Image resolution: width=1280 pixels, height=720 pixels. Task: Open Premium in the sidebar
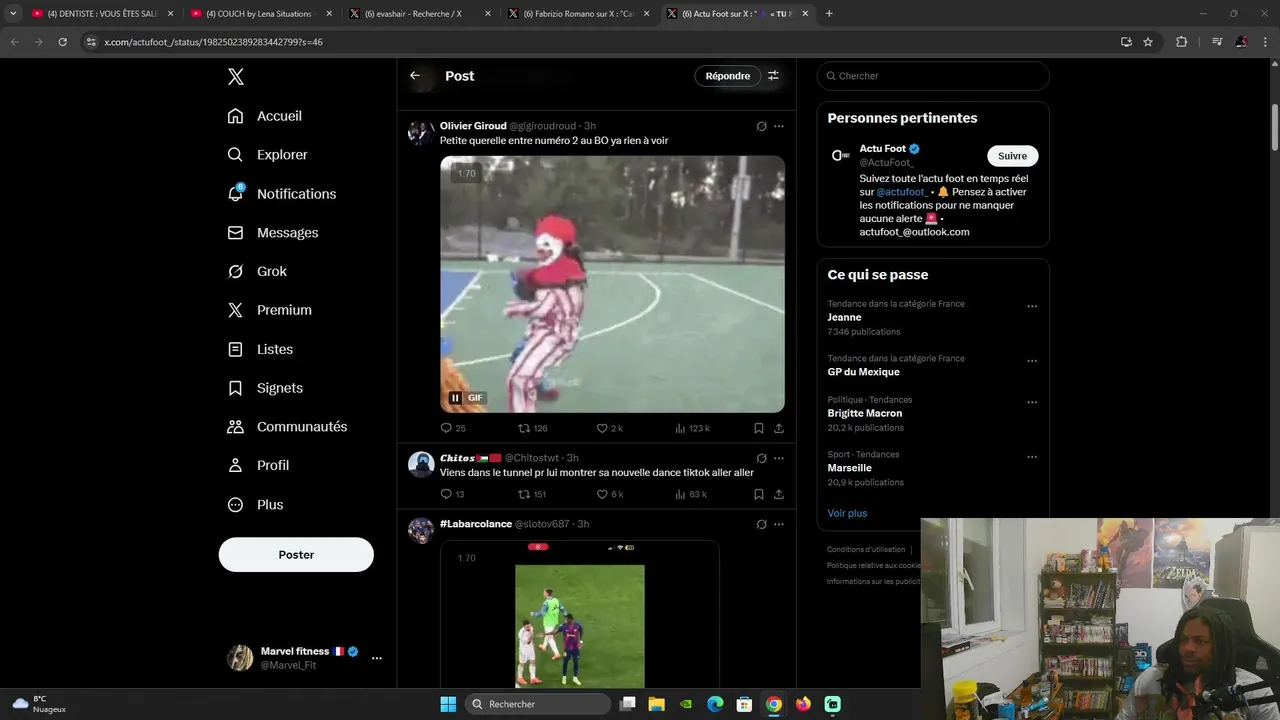click(x=270, y=310)
